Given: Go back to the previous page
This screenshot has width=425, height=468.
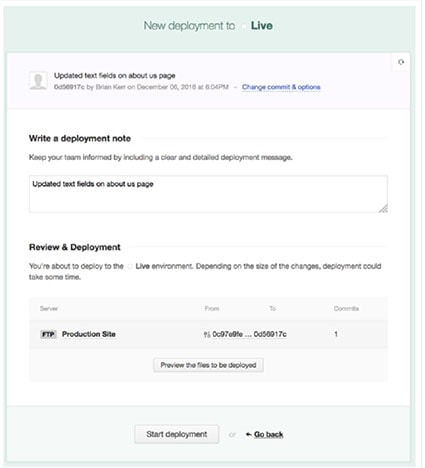Looking at the screenshot, I should click(x=265, y=434).
